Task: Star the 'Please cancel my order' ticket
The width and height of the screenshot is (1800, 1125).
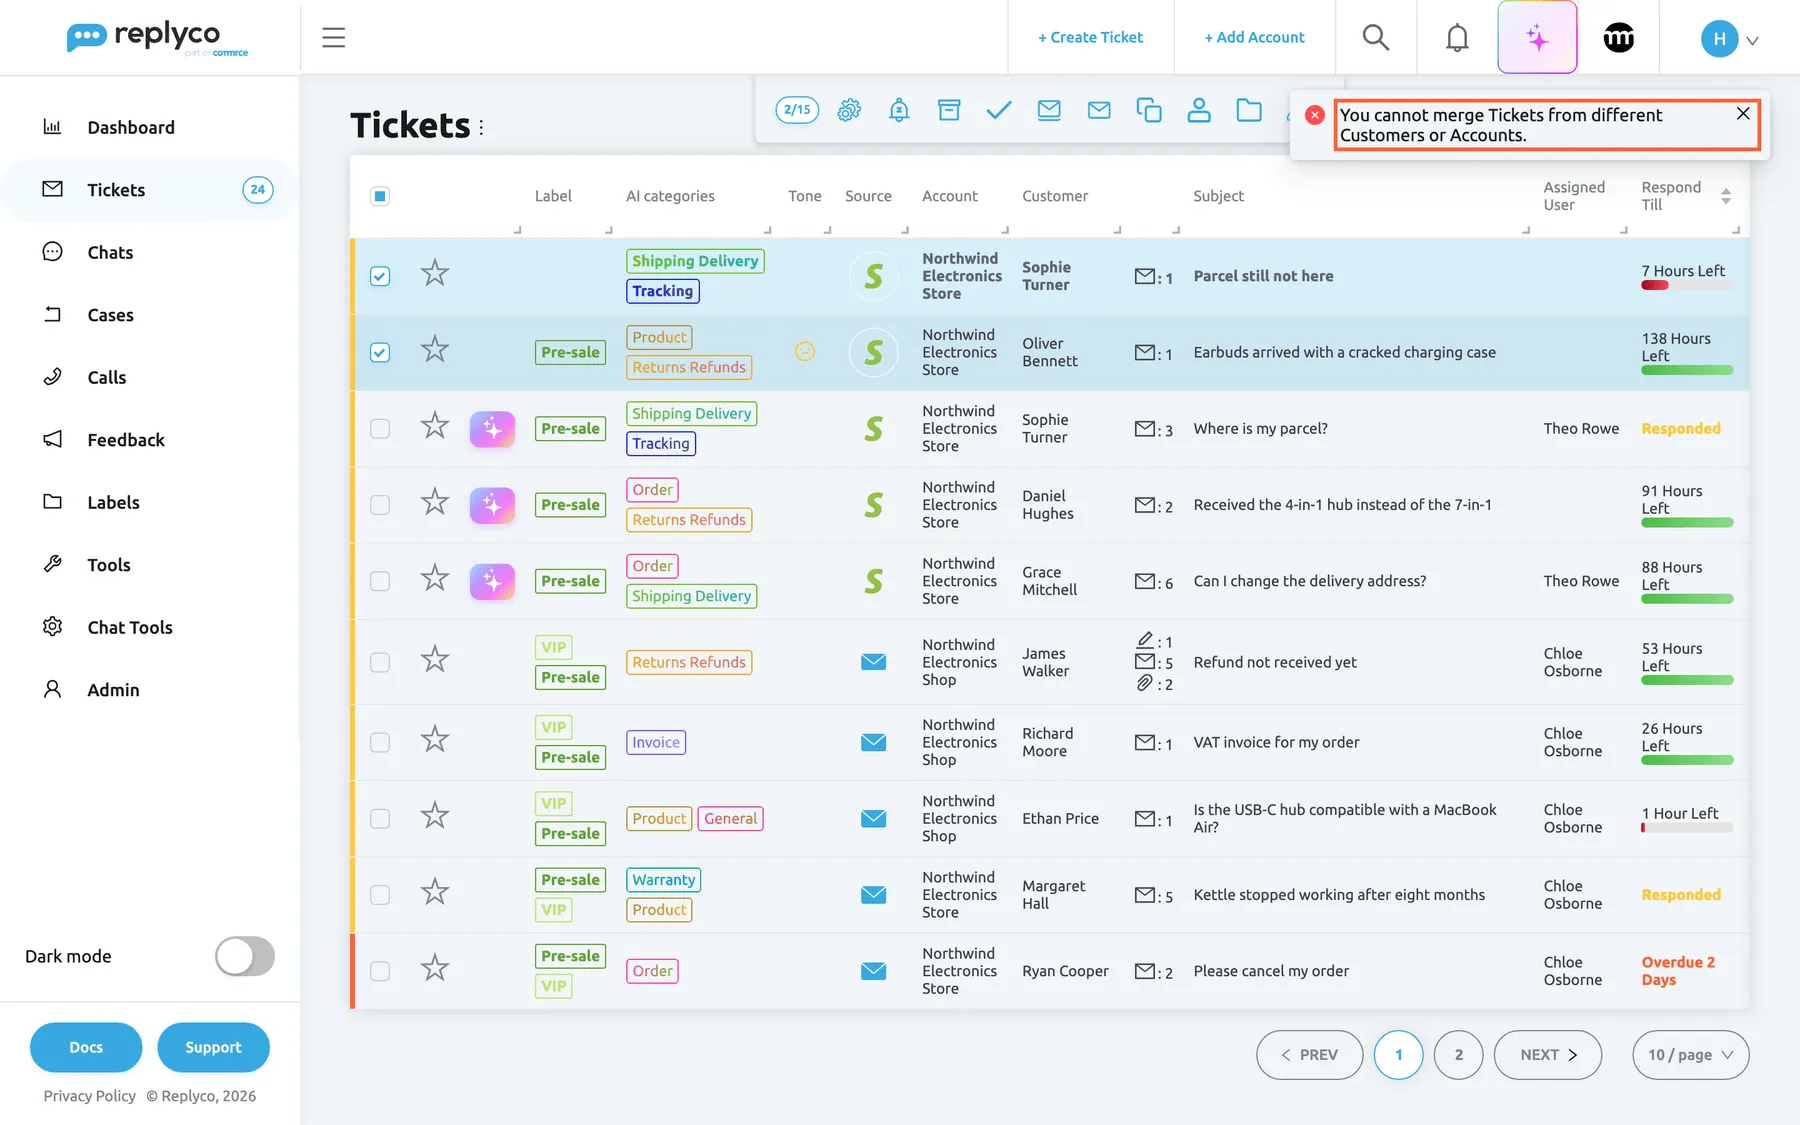Action: point(434,968)
